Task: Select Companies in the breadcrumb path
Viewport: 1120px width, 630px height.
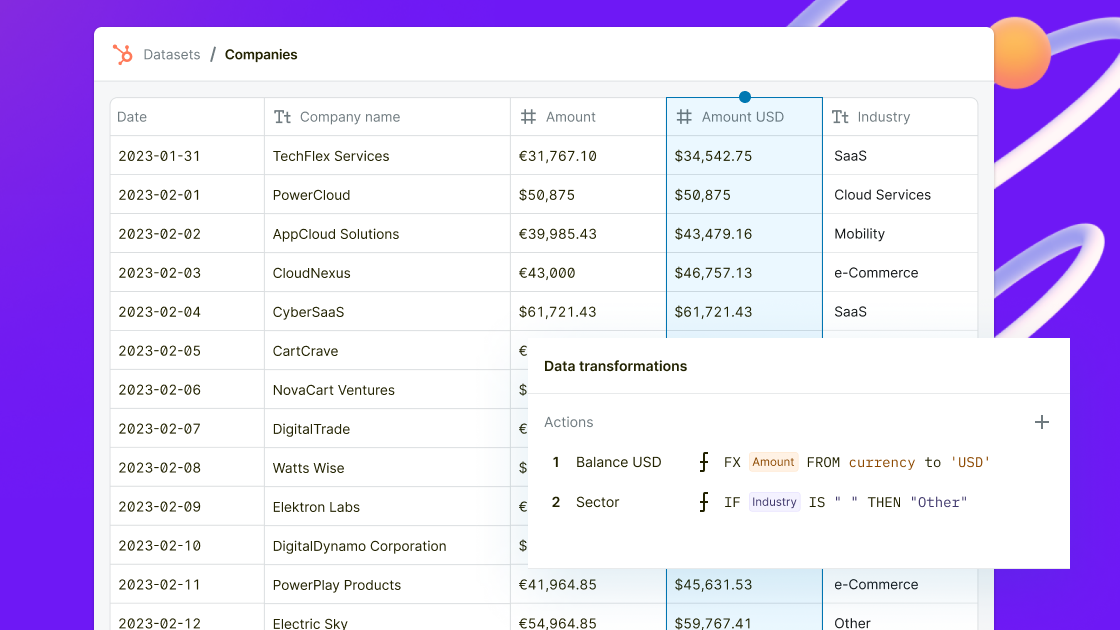Action: tap(261, 54)
